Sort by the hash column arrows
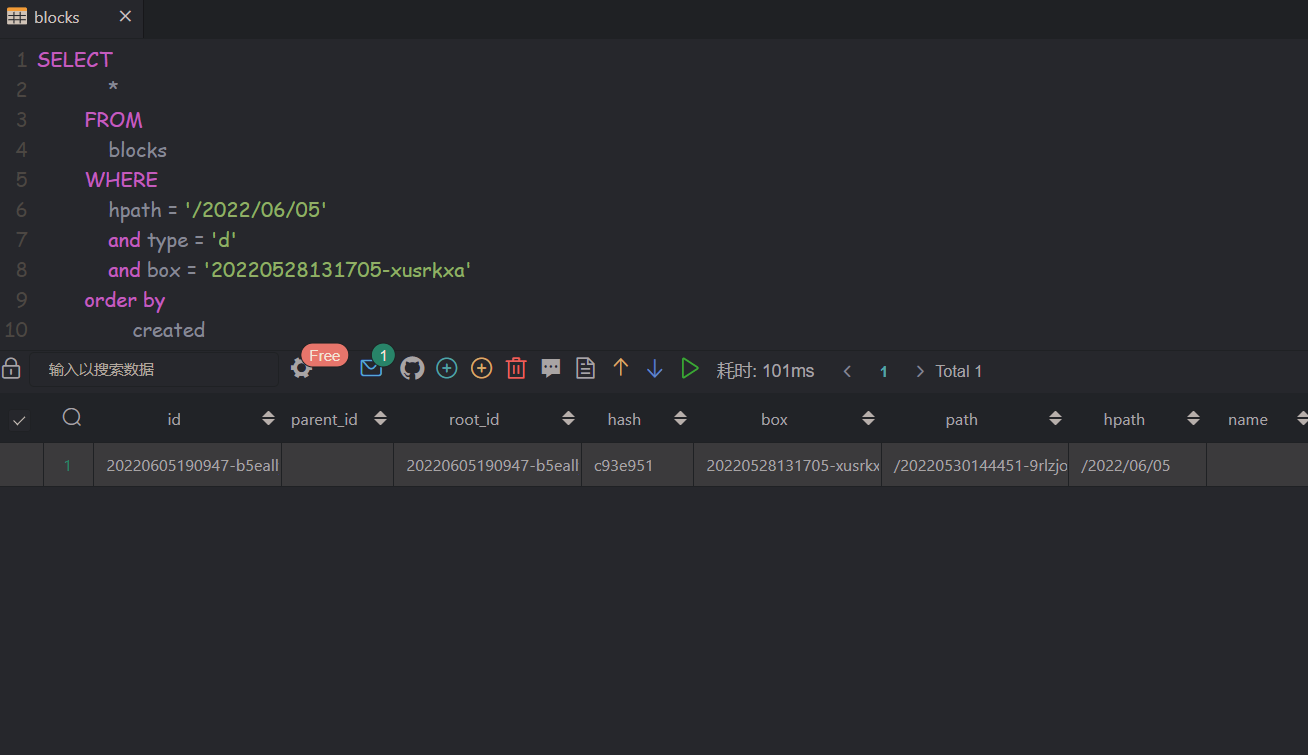This screenshot has width=1308, height=755. point(680,419)
